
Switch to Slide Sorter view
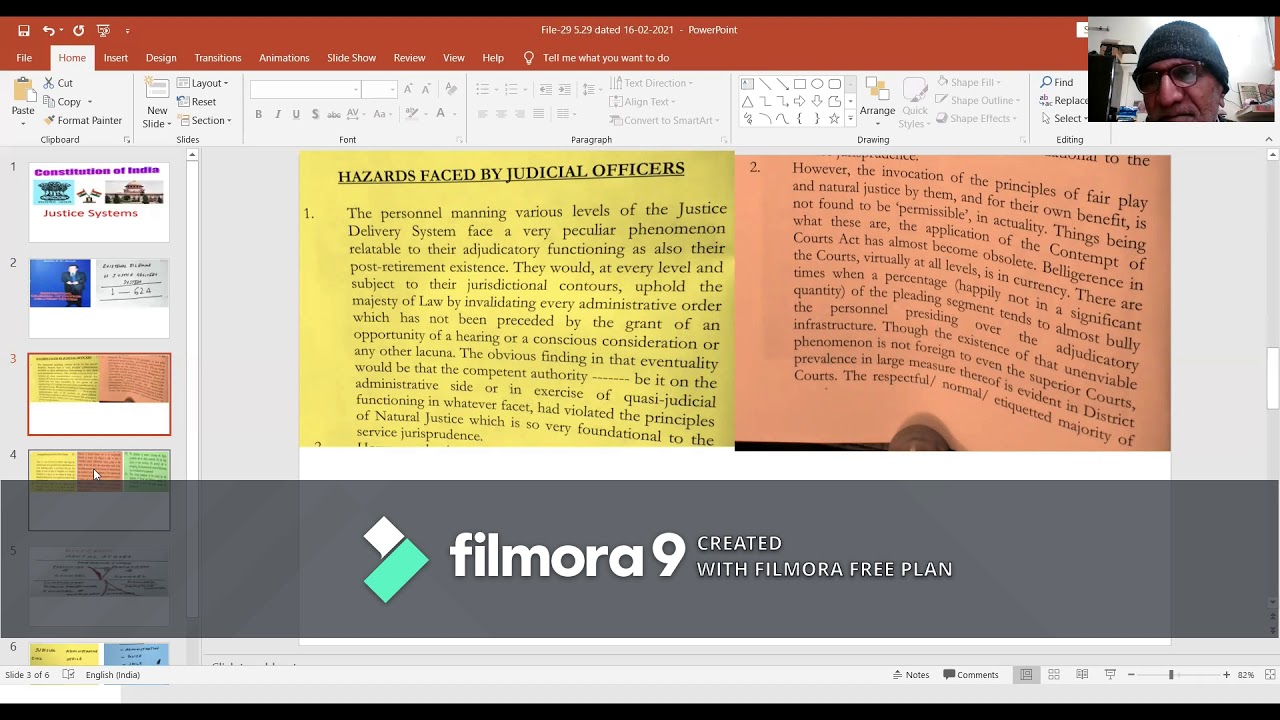[1054, 675]
